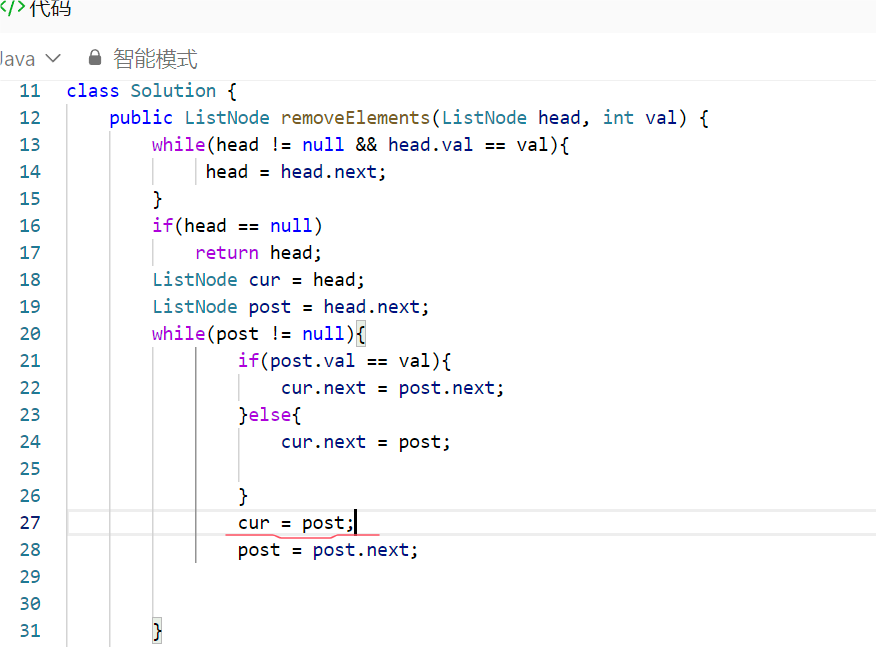
Task: Click the removeElements method name
Action: [355, 118]
